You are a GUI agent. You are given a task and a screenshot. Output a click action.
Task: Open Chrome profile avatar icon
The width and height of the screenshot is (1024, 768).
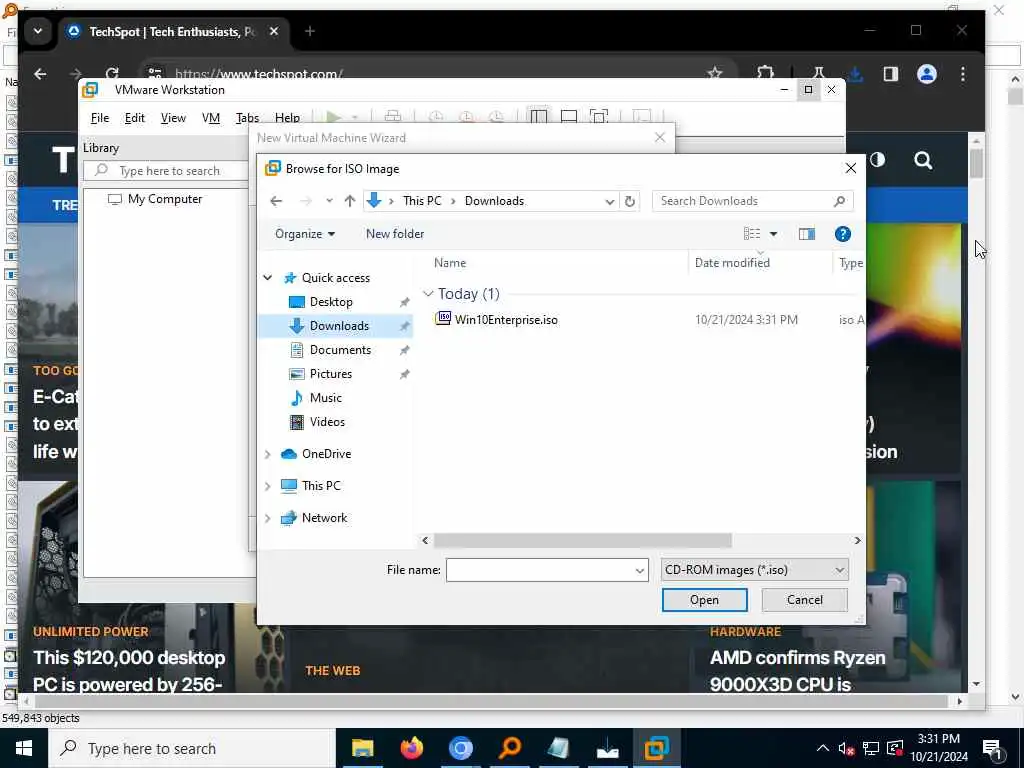pyautogui.click(x=927, y=74)
